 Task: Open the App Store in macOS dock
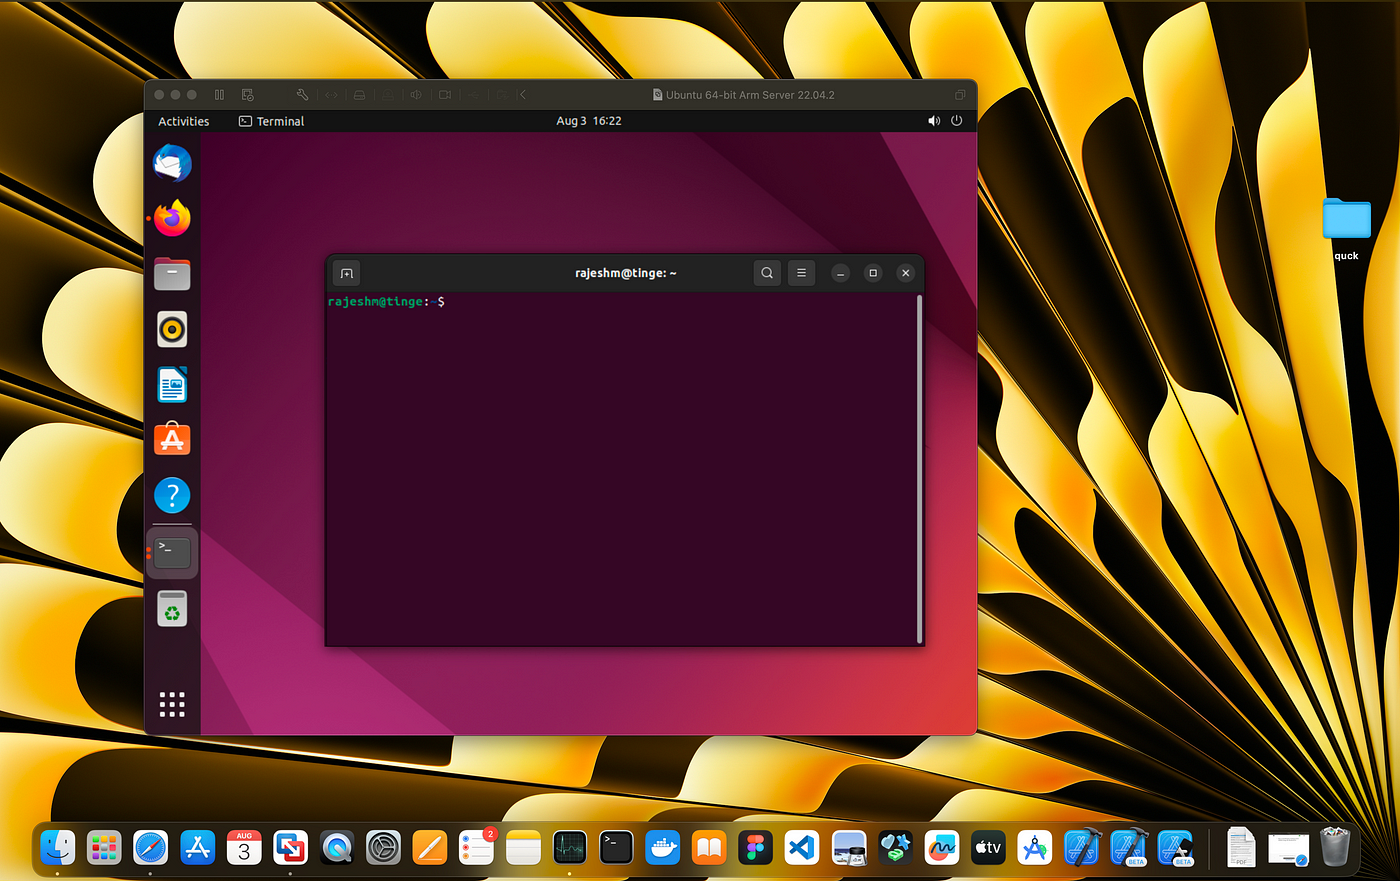[198, 848]
